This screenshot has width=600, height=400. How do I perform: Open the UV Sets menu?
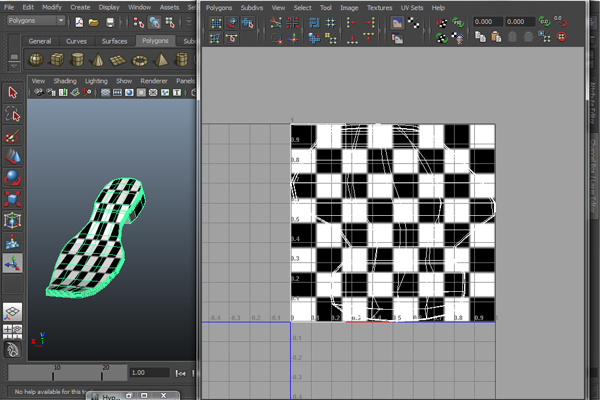(x=412, y=8)
